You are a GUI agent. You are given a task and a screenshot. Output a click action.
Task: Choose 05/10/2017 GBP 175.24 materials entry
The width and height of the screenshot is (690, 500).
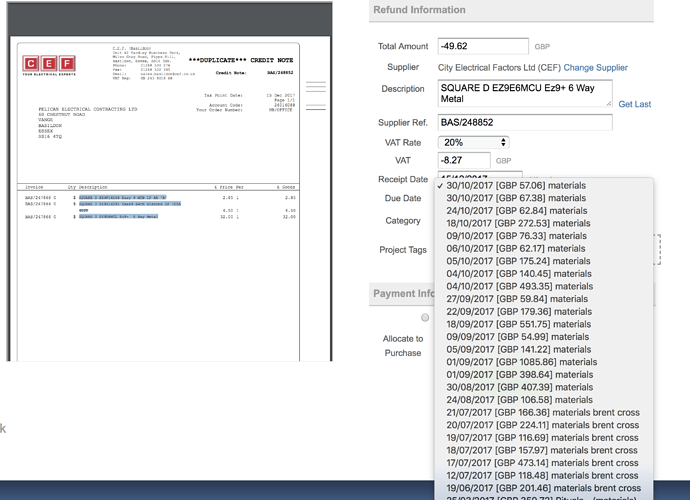(543, 261)
